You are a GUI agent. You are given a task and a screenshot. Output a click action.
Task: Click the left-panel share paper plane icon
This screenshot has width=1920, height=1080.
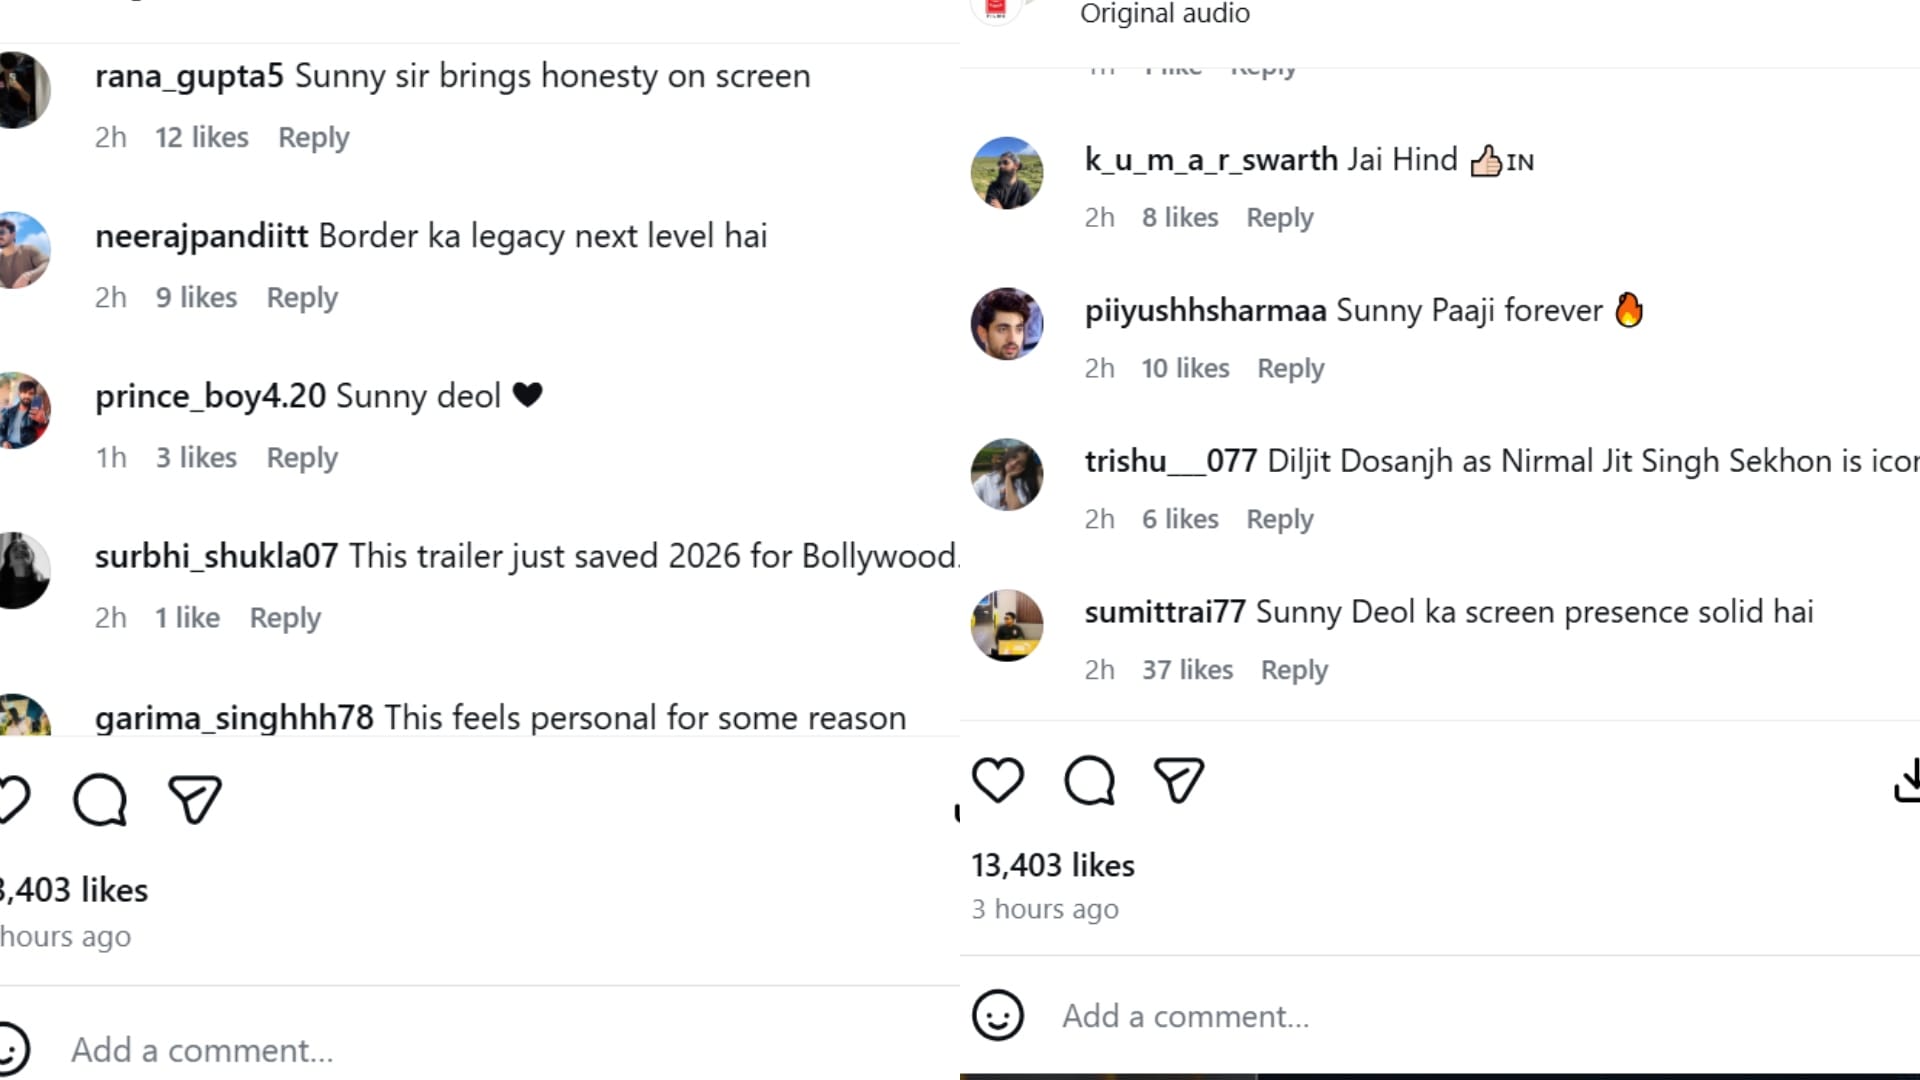click(194, 800)
